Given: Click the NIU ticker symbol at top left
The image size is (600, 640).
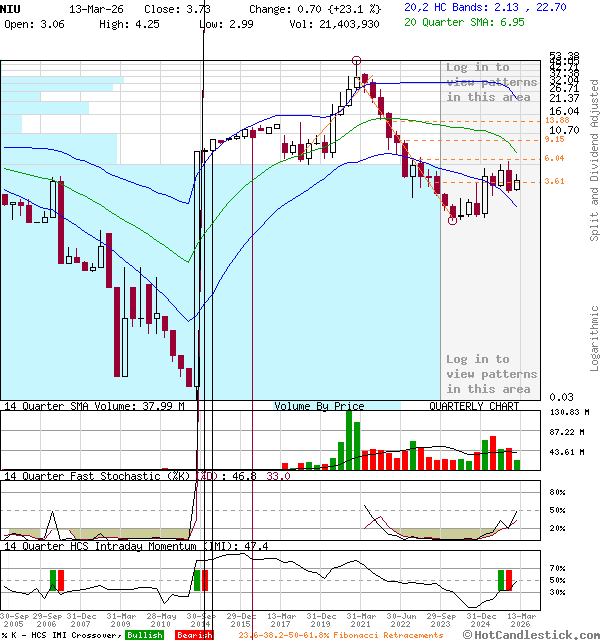Looking at the screenshot, I should (x=12, y=8).
